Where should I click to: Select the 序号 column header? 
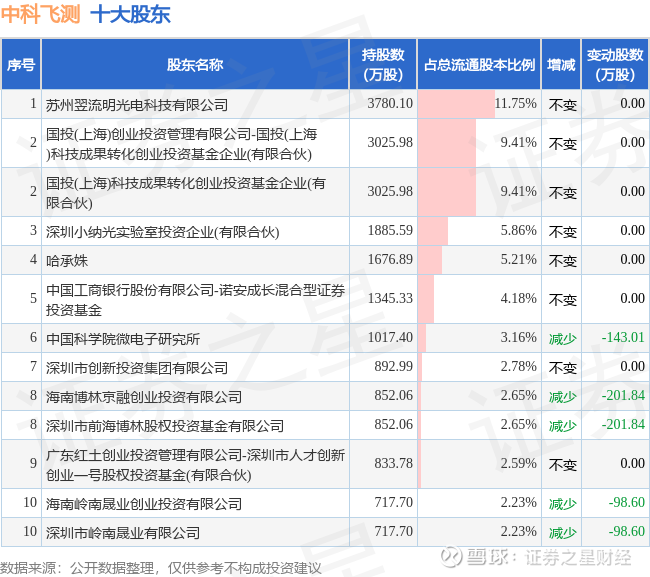pyautogui.click(x=21, y=65)
